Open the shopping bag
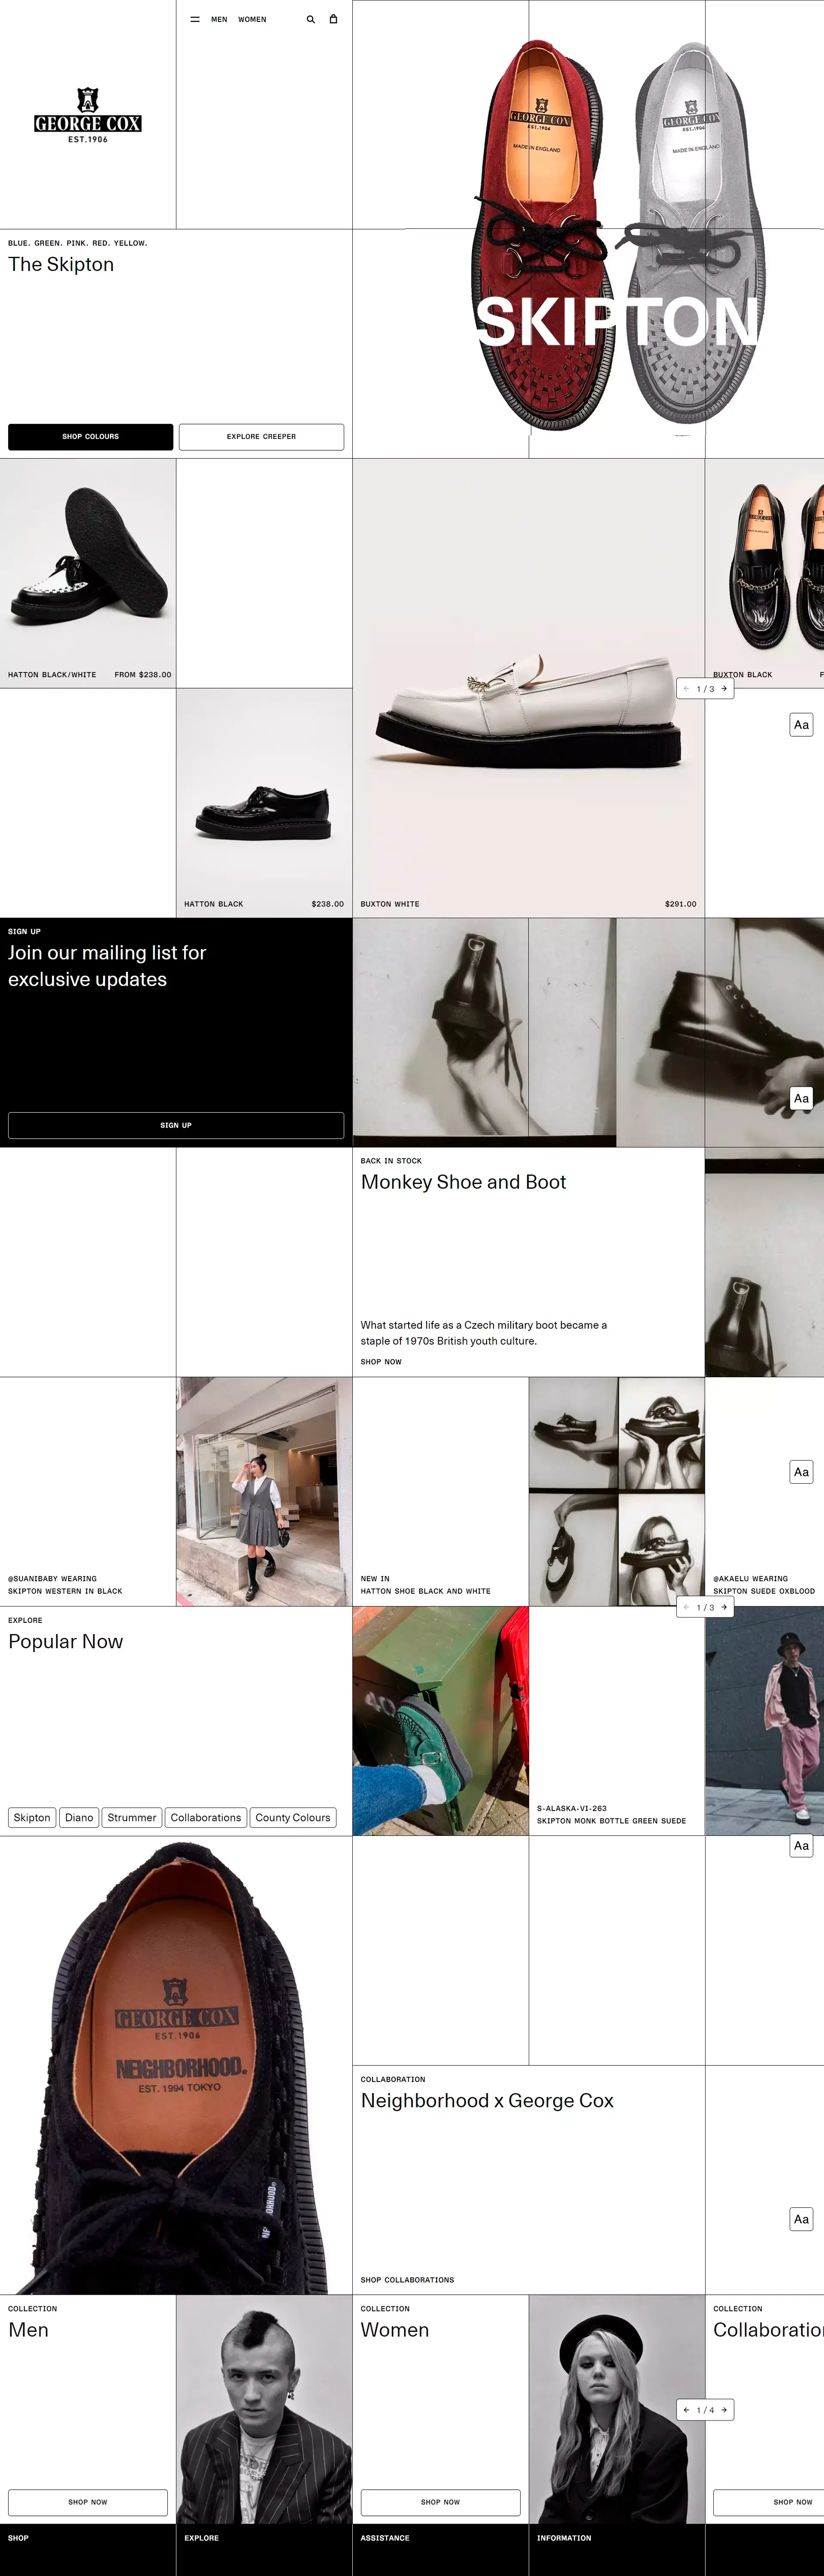Image resolution: width=824 pixels, height=2576 pixels. (x=334, y=19)
